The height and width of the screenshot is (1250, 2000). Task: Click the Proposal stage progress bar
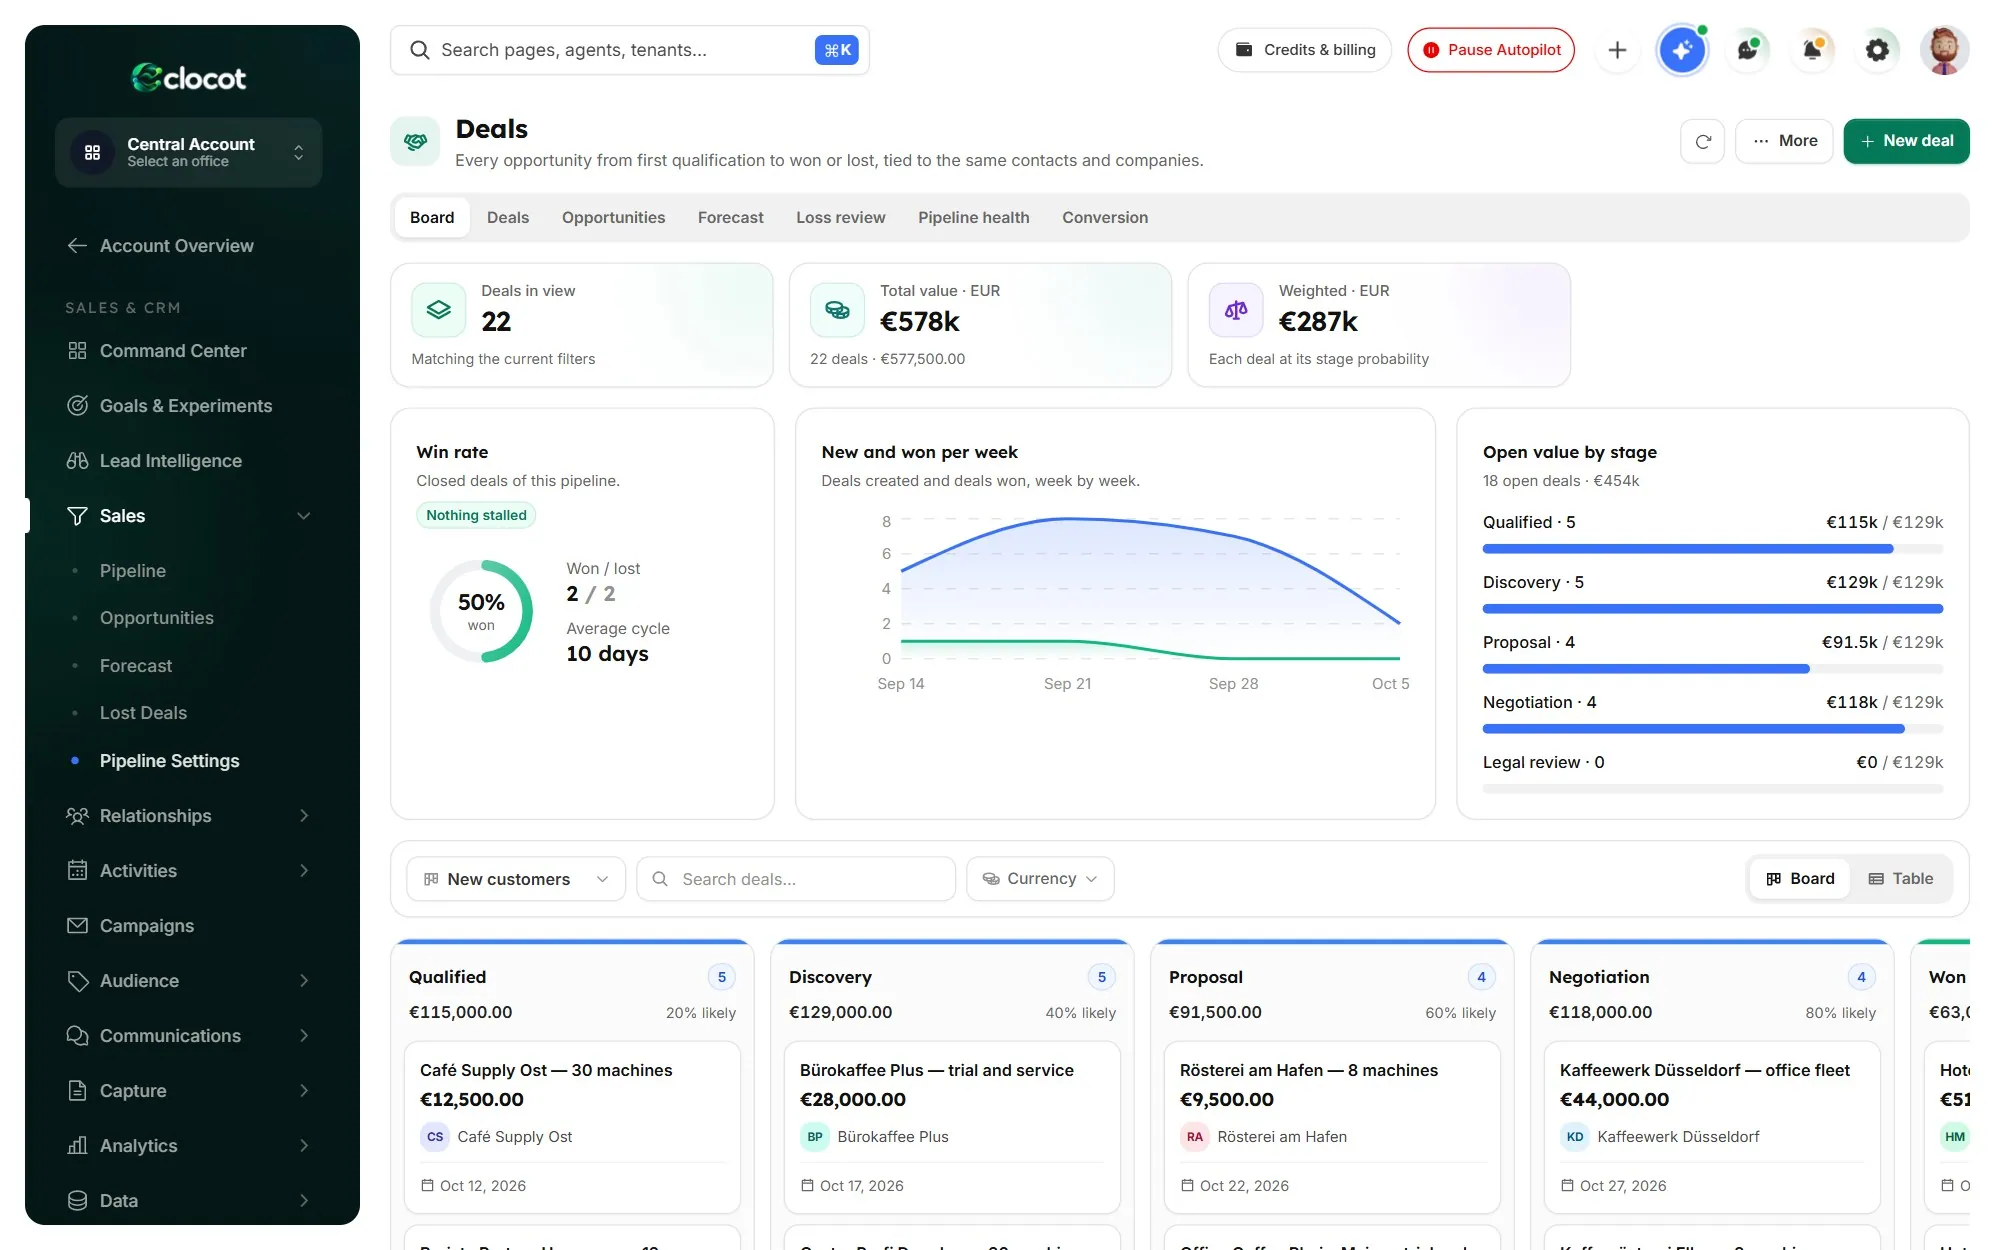pyautogui.click(x=1712, y=669)
